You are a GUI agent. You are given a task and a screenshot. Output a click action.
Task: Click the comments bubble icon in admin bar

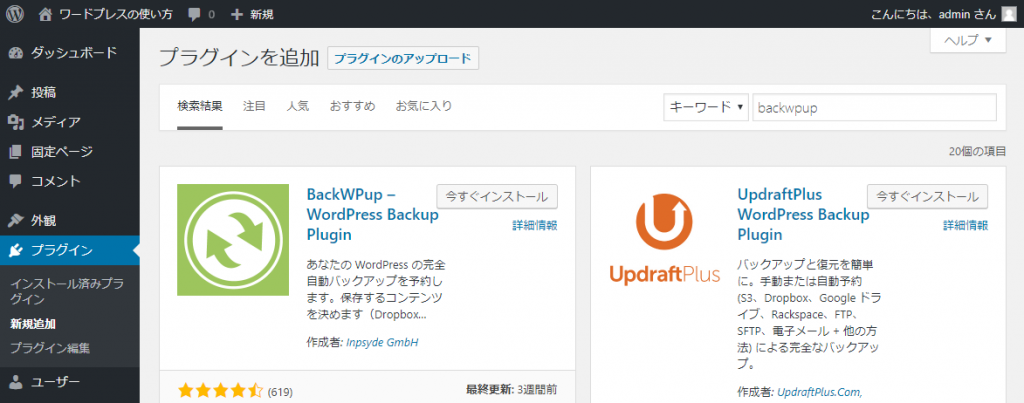[194, 14]
